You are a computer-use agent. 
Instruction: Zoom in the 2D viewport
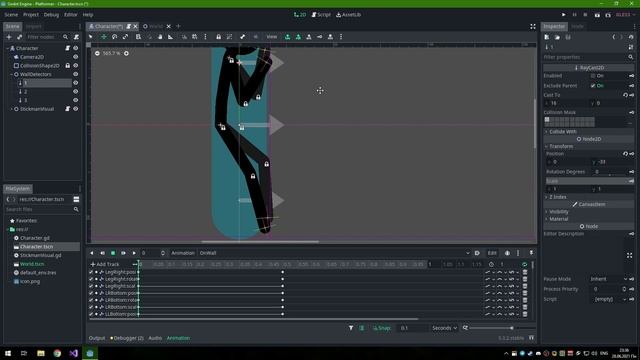(x=126, y=53)
